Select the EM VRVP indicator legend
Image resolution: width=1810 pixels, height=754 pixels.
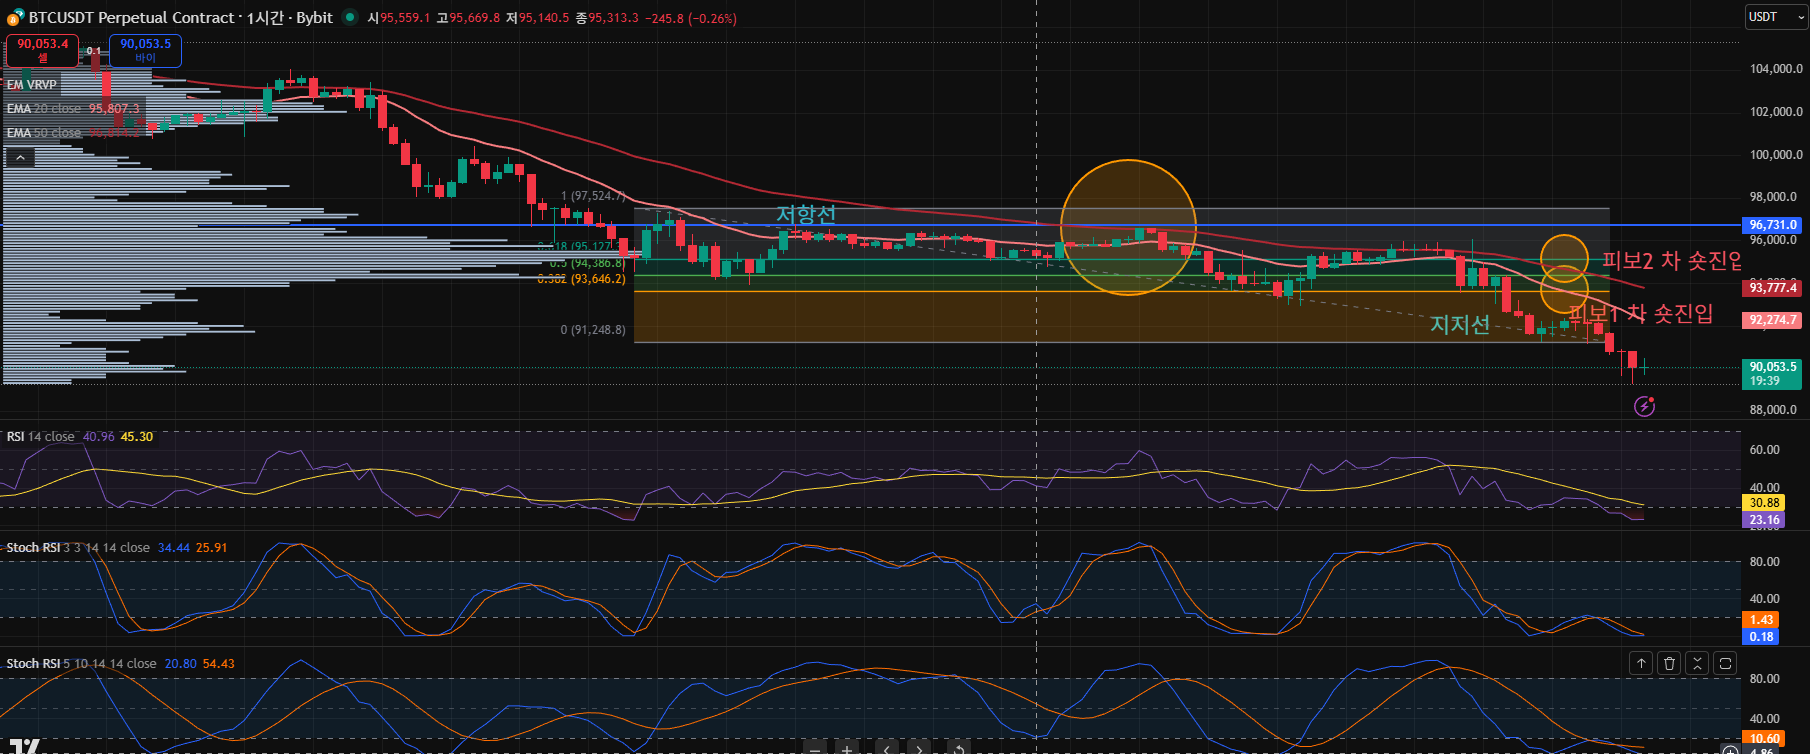pos(32,85)
